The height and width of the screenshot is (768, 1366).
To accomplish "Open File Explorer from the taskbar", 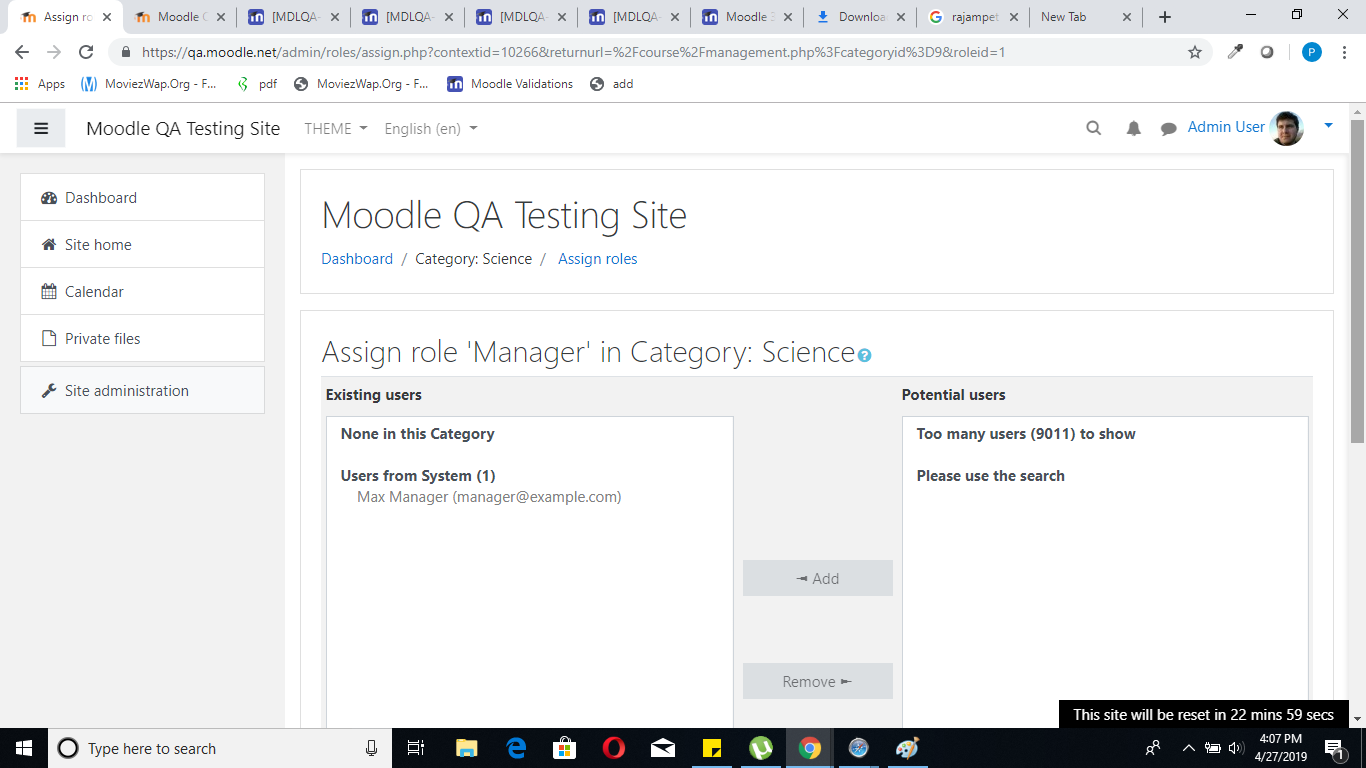I will tap(466, 748).
